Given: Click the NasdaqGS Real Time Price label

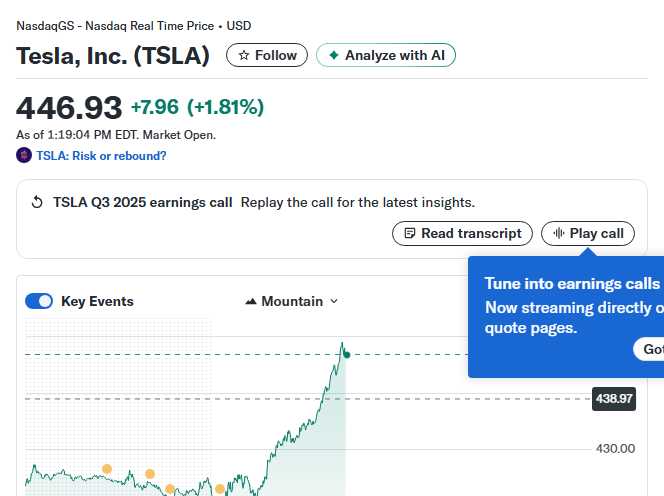Looking at the screenshot, I should (133, 26).
